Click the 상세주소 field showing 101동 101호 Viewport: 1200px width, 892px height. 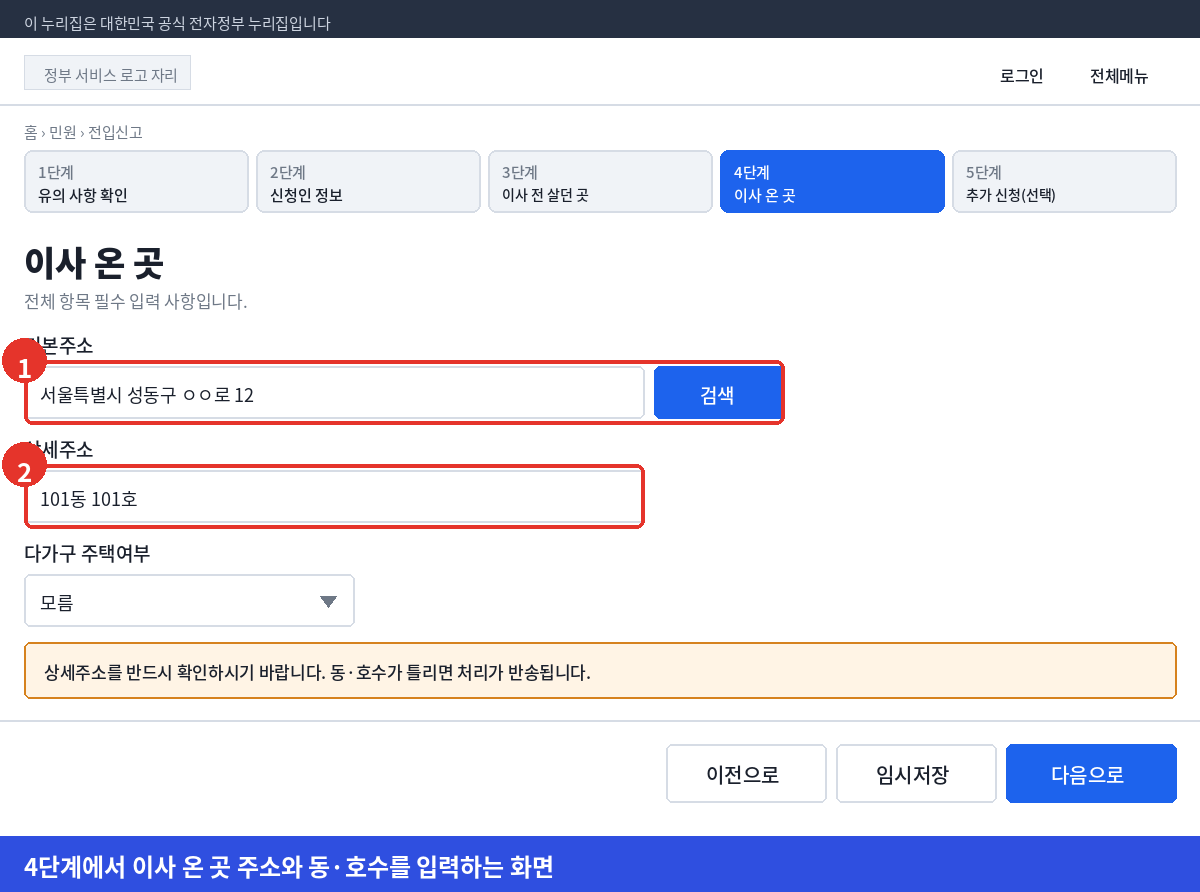tap(334, 497)
